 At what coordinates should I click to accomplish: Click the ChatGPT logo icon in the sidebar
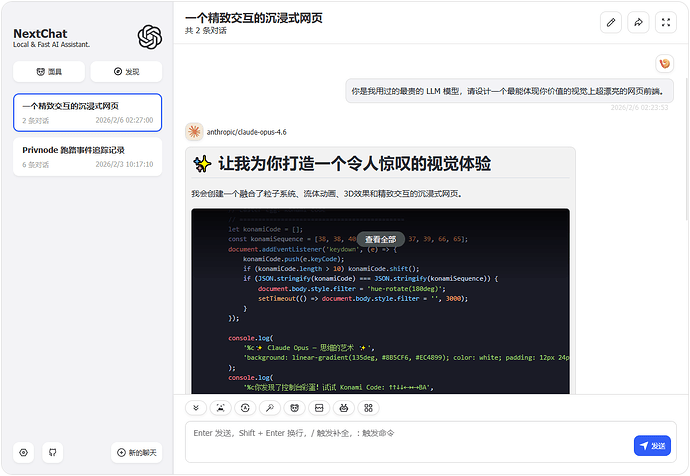150,37
